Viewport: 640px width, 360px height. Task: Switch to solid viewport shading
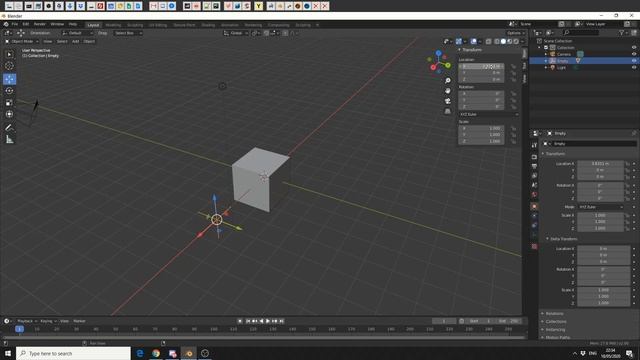tap(503, 41)
